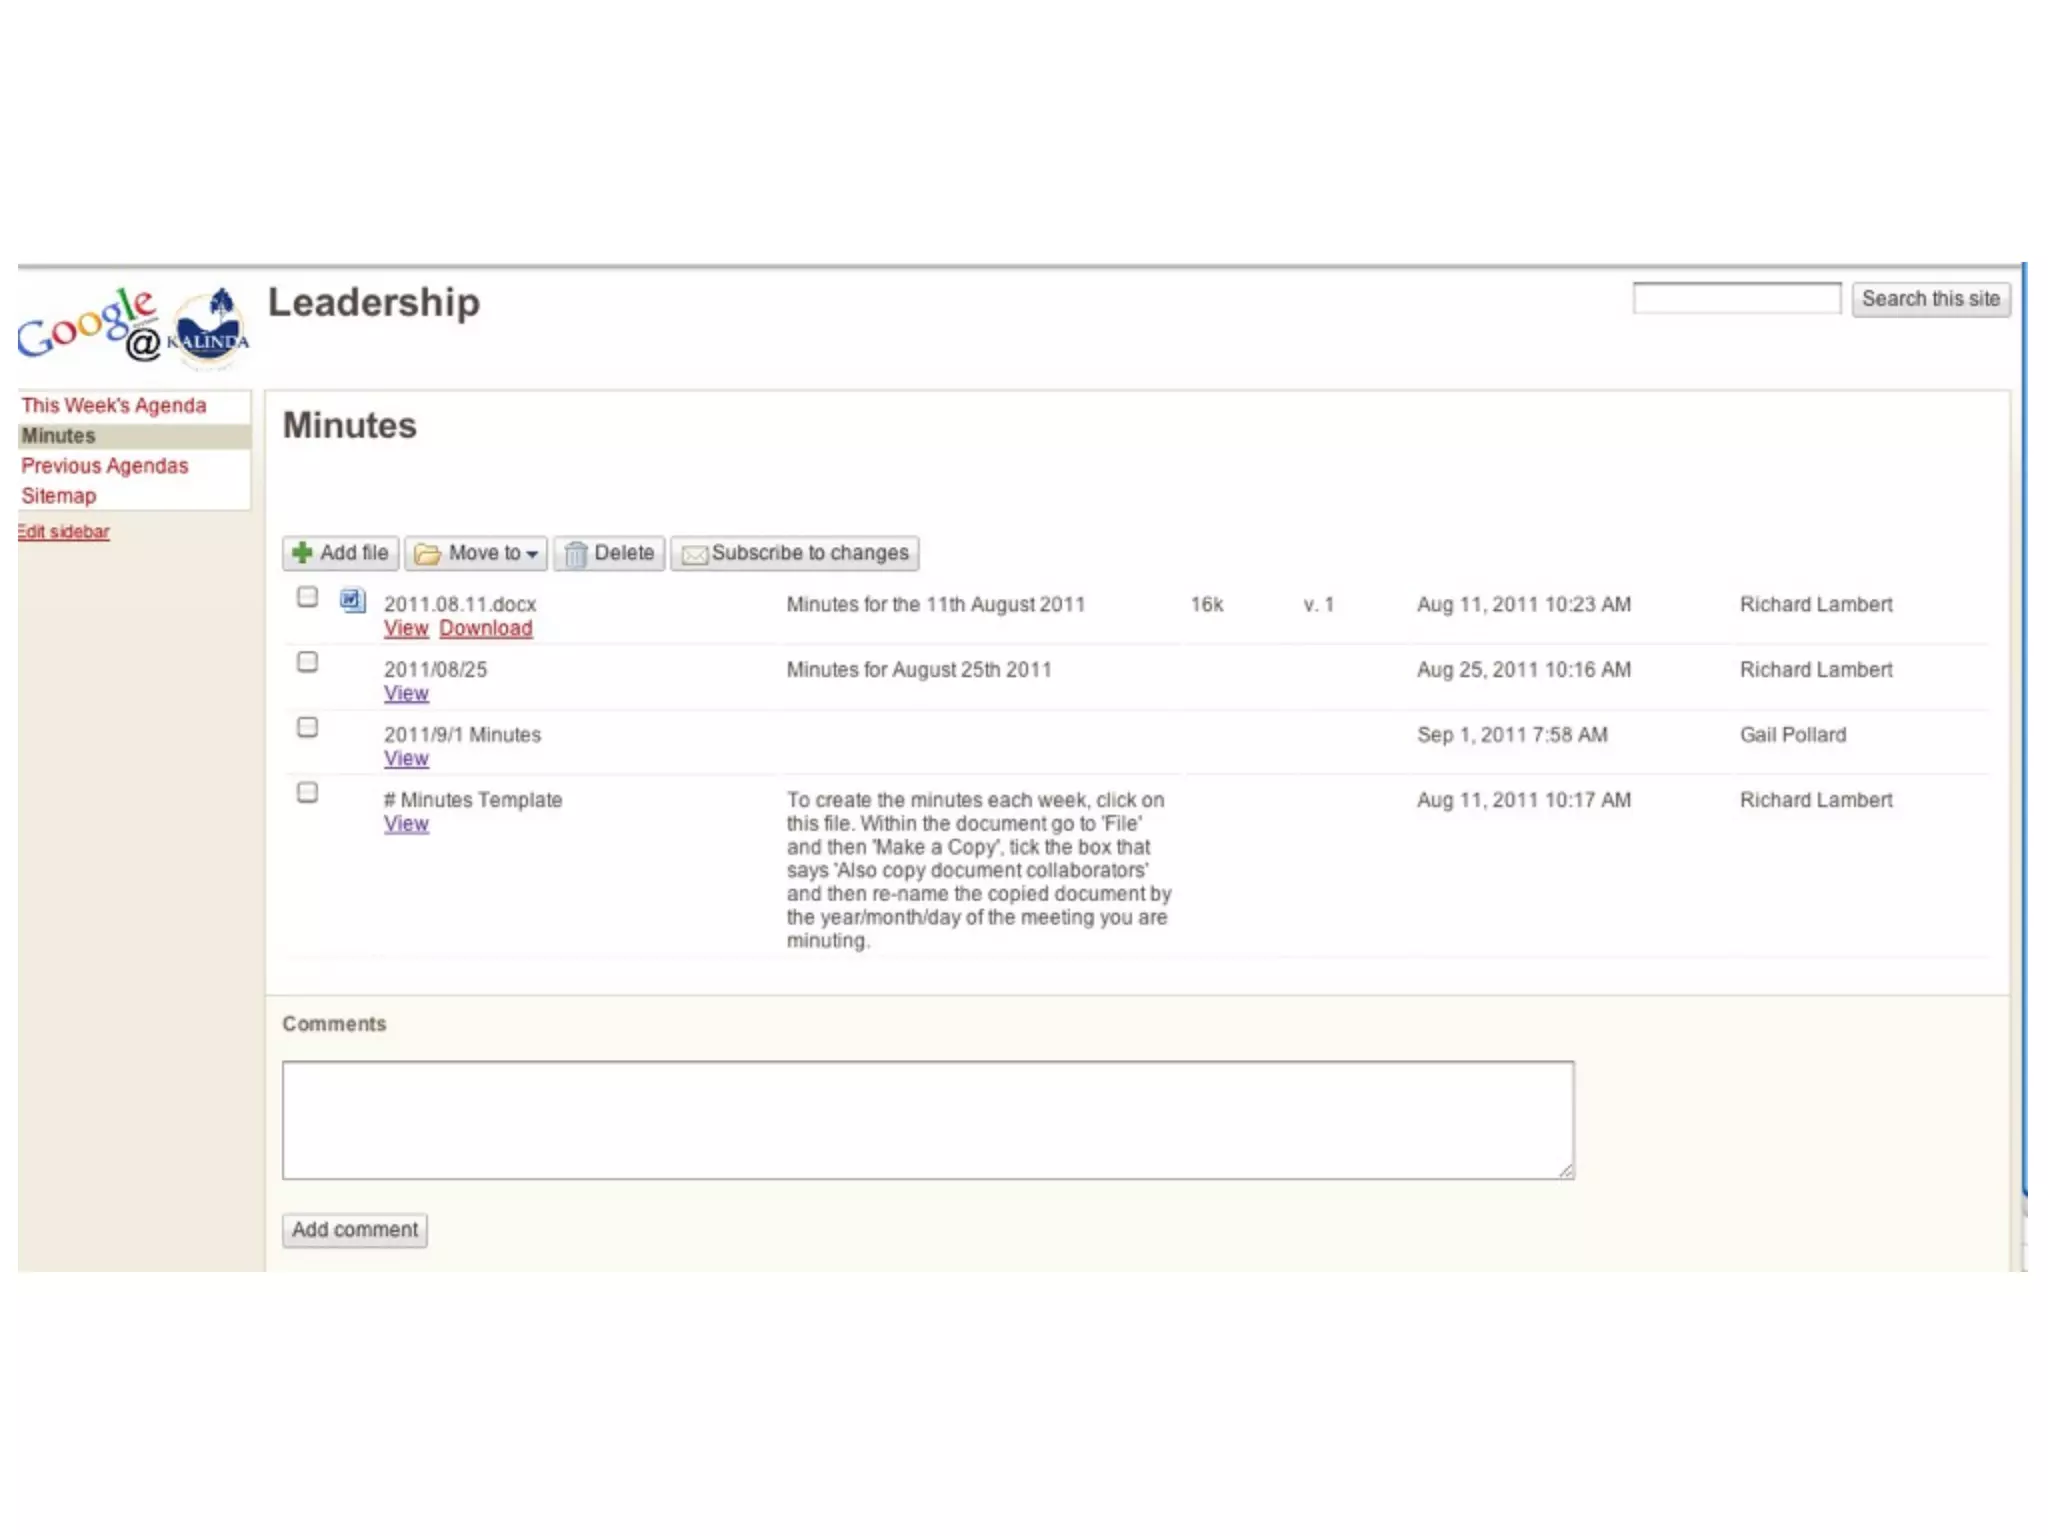Tick the 2011/9/1 Minutes checkbox
Screen dimensions: 2048x1536
(x=308, y=728)
